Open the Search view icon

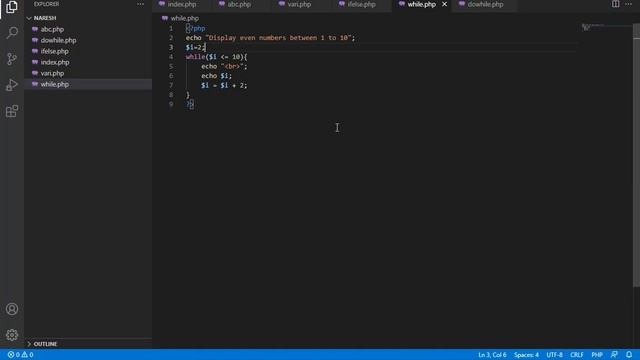click(x=12, y=32)
